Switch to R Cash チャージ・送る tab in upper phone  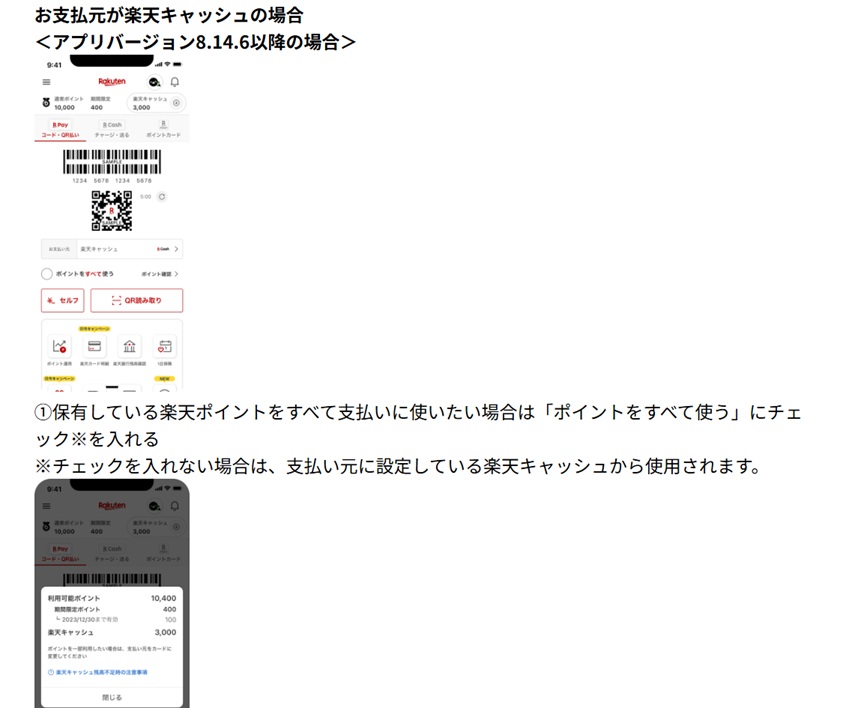(x=112, y=130)
